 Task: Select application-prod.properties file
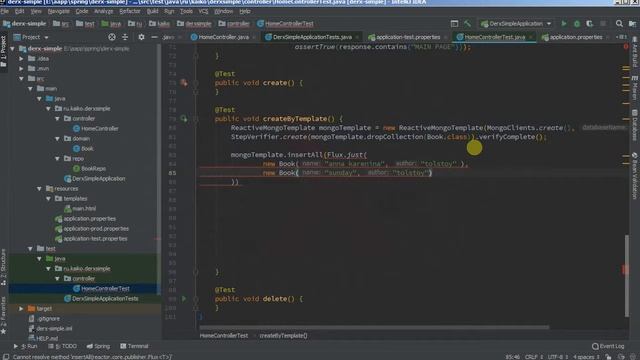click(x=96, y=229)
